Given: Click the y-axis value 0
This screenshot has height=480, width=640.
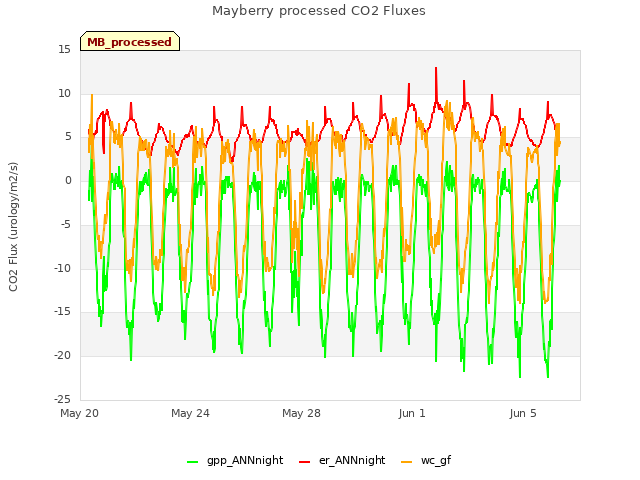Looking at the screenshot, I should pos(68,180).
